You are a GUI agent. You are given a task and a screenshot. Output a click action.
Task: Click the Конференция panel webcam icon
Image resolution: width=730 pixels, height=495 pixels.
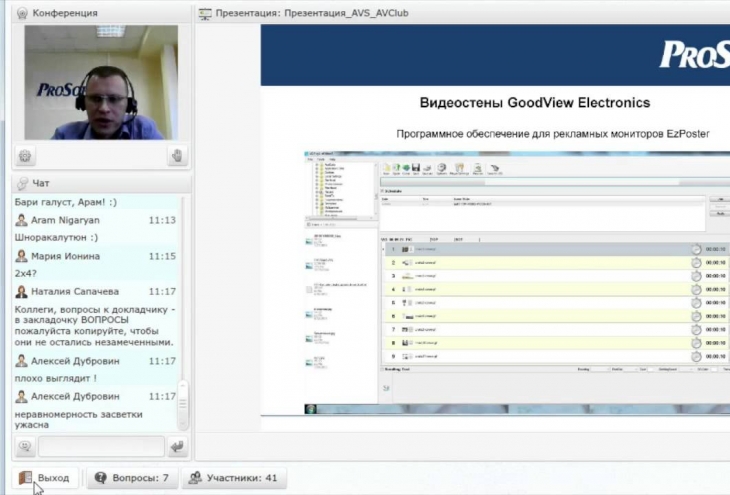[22, 13]
